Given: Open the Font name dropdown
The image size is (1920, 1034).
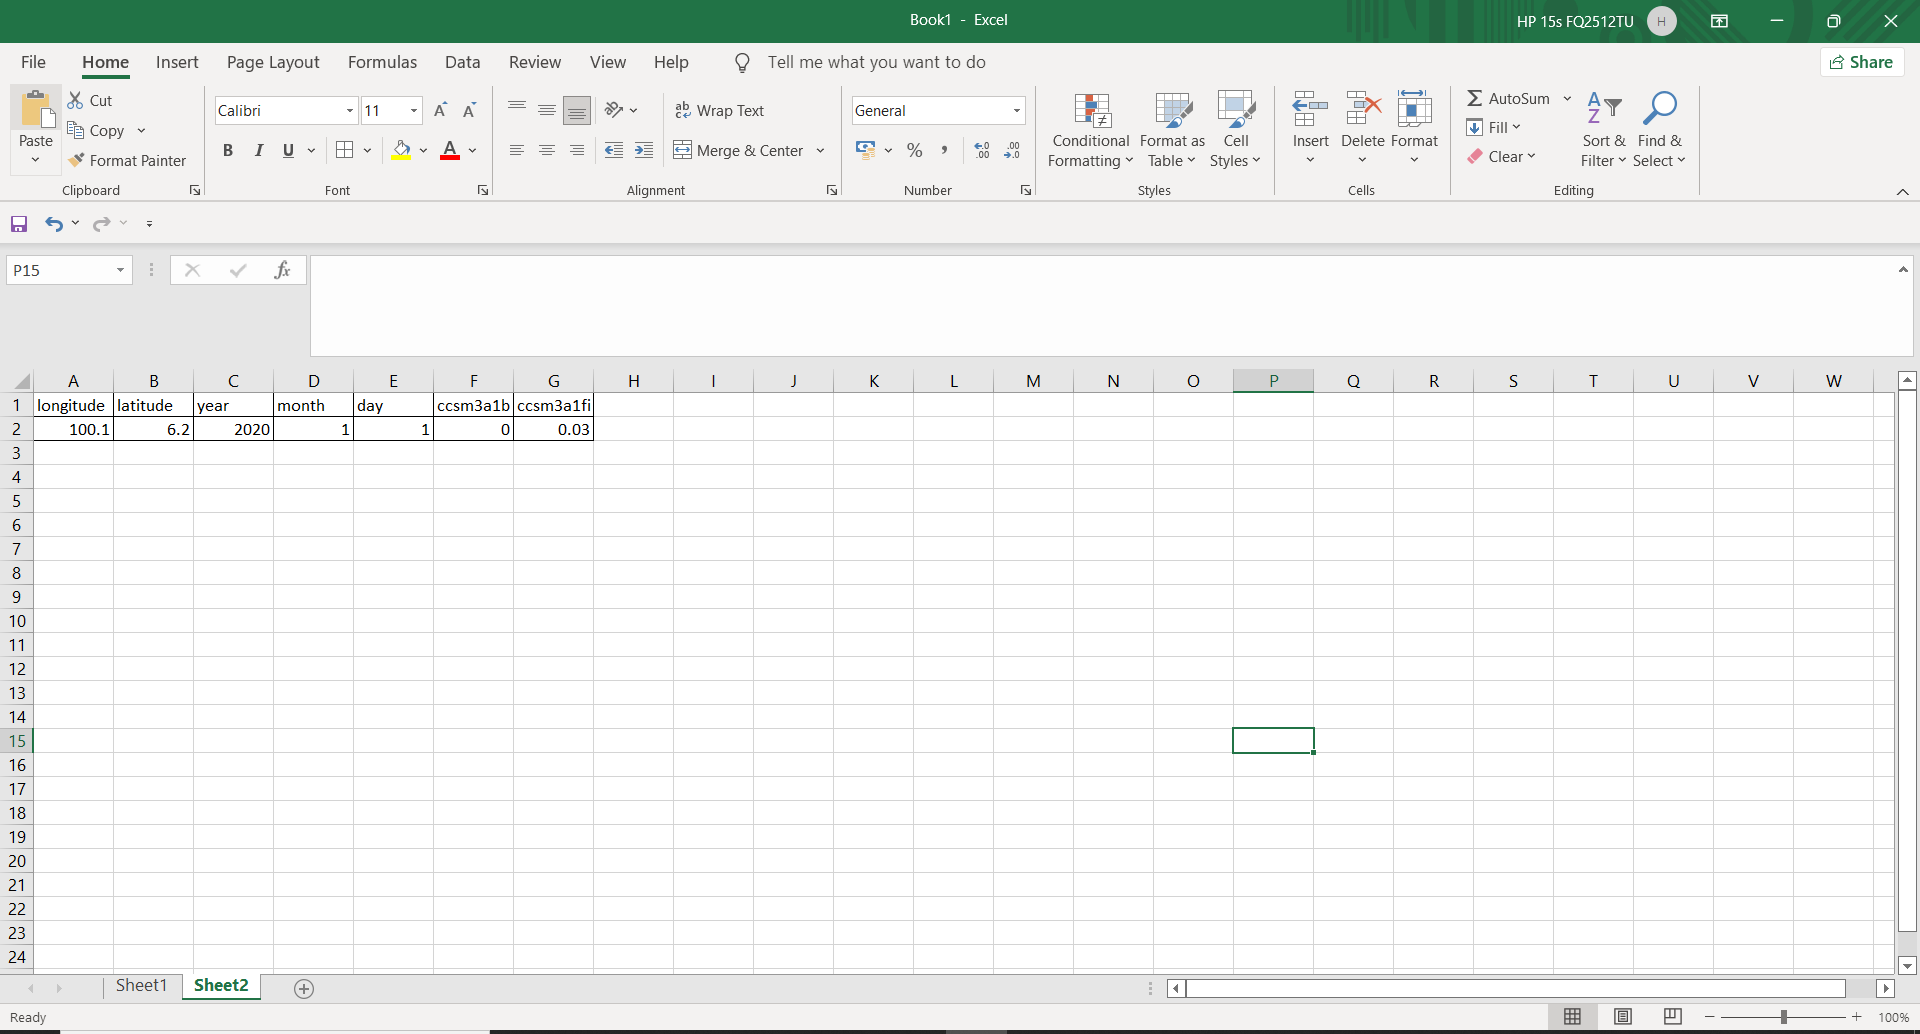Looking at the screenshot, I should (348, 110).
